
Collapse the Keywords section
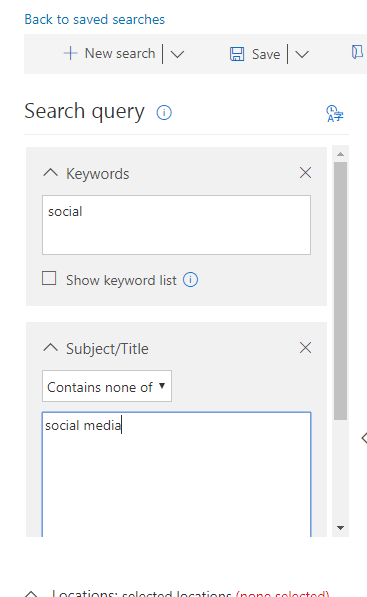(51, 173)
